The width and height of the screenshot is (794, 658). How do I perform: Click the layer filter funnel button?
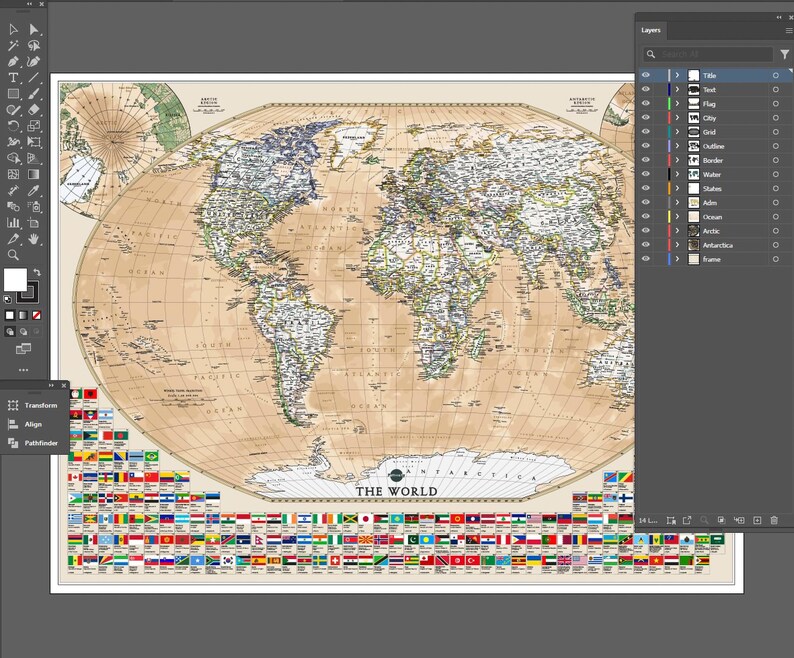[x=784, y=54]
